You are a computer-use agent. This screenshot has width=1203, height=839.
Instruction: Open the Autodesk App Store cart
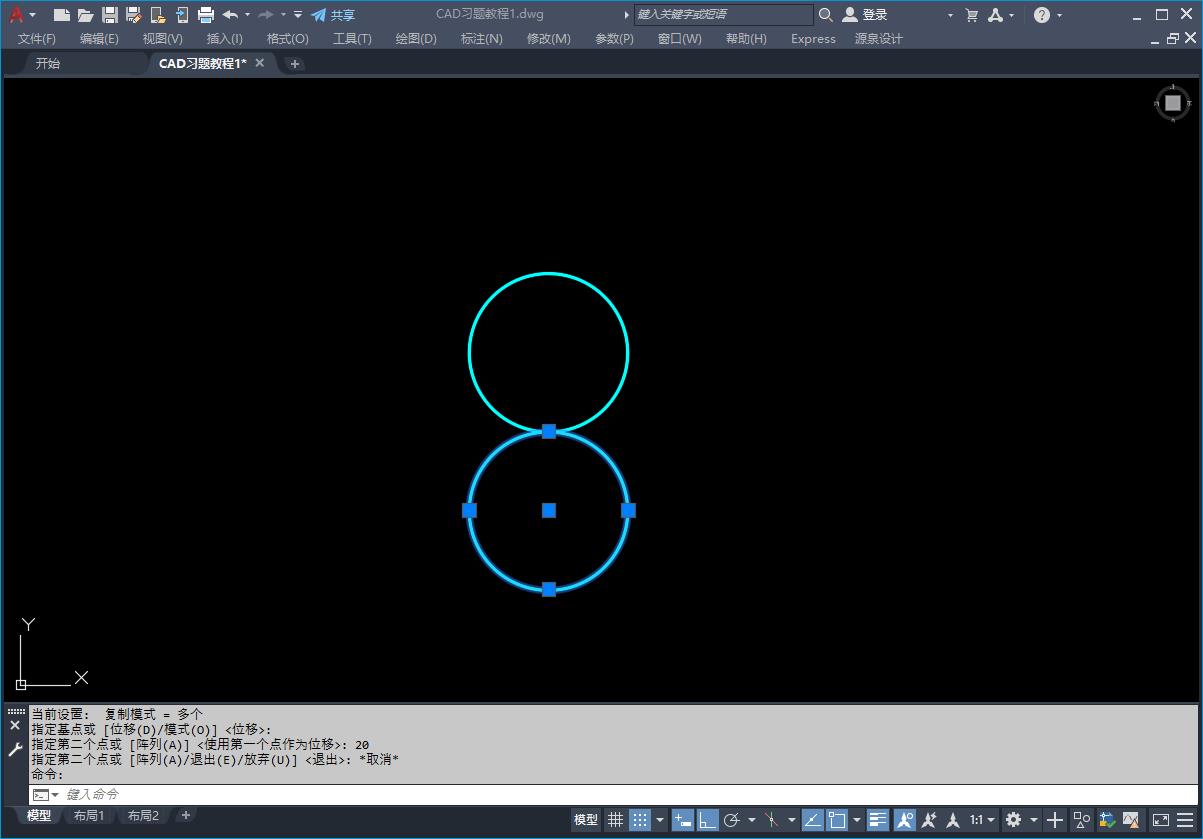click(972, 15)
